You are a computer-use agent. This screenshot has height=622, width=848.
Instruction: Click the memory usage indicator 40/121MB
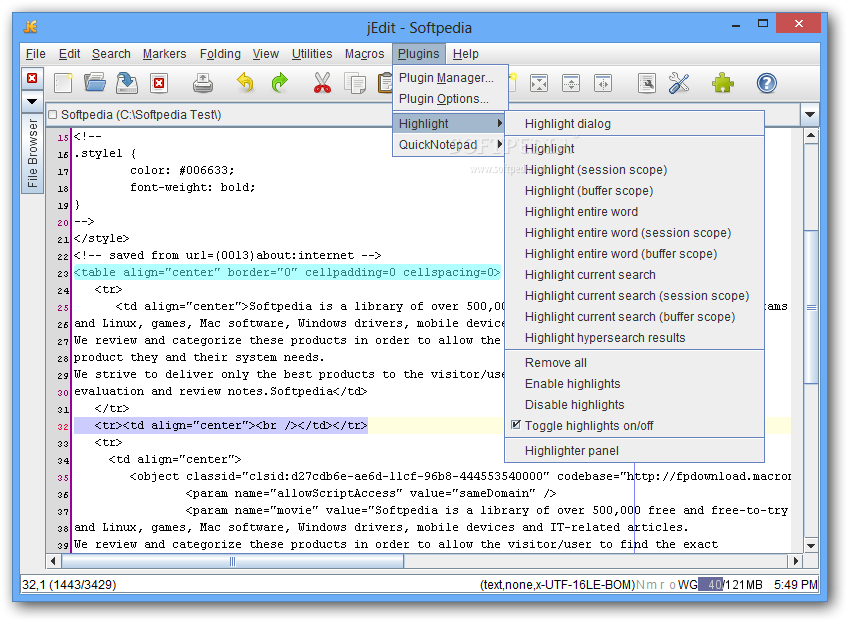click(730, 585)
